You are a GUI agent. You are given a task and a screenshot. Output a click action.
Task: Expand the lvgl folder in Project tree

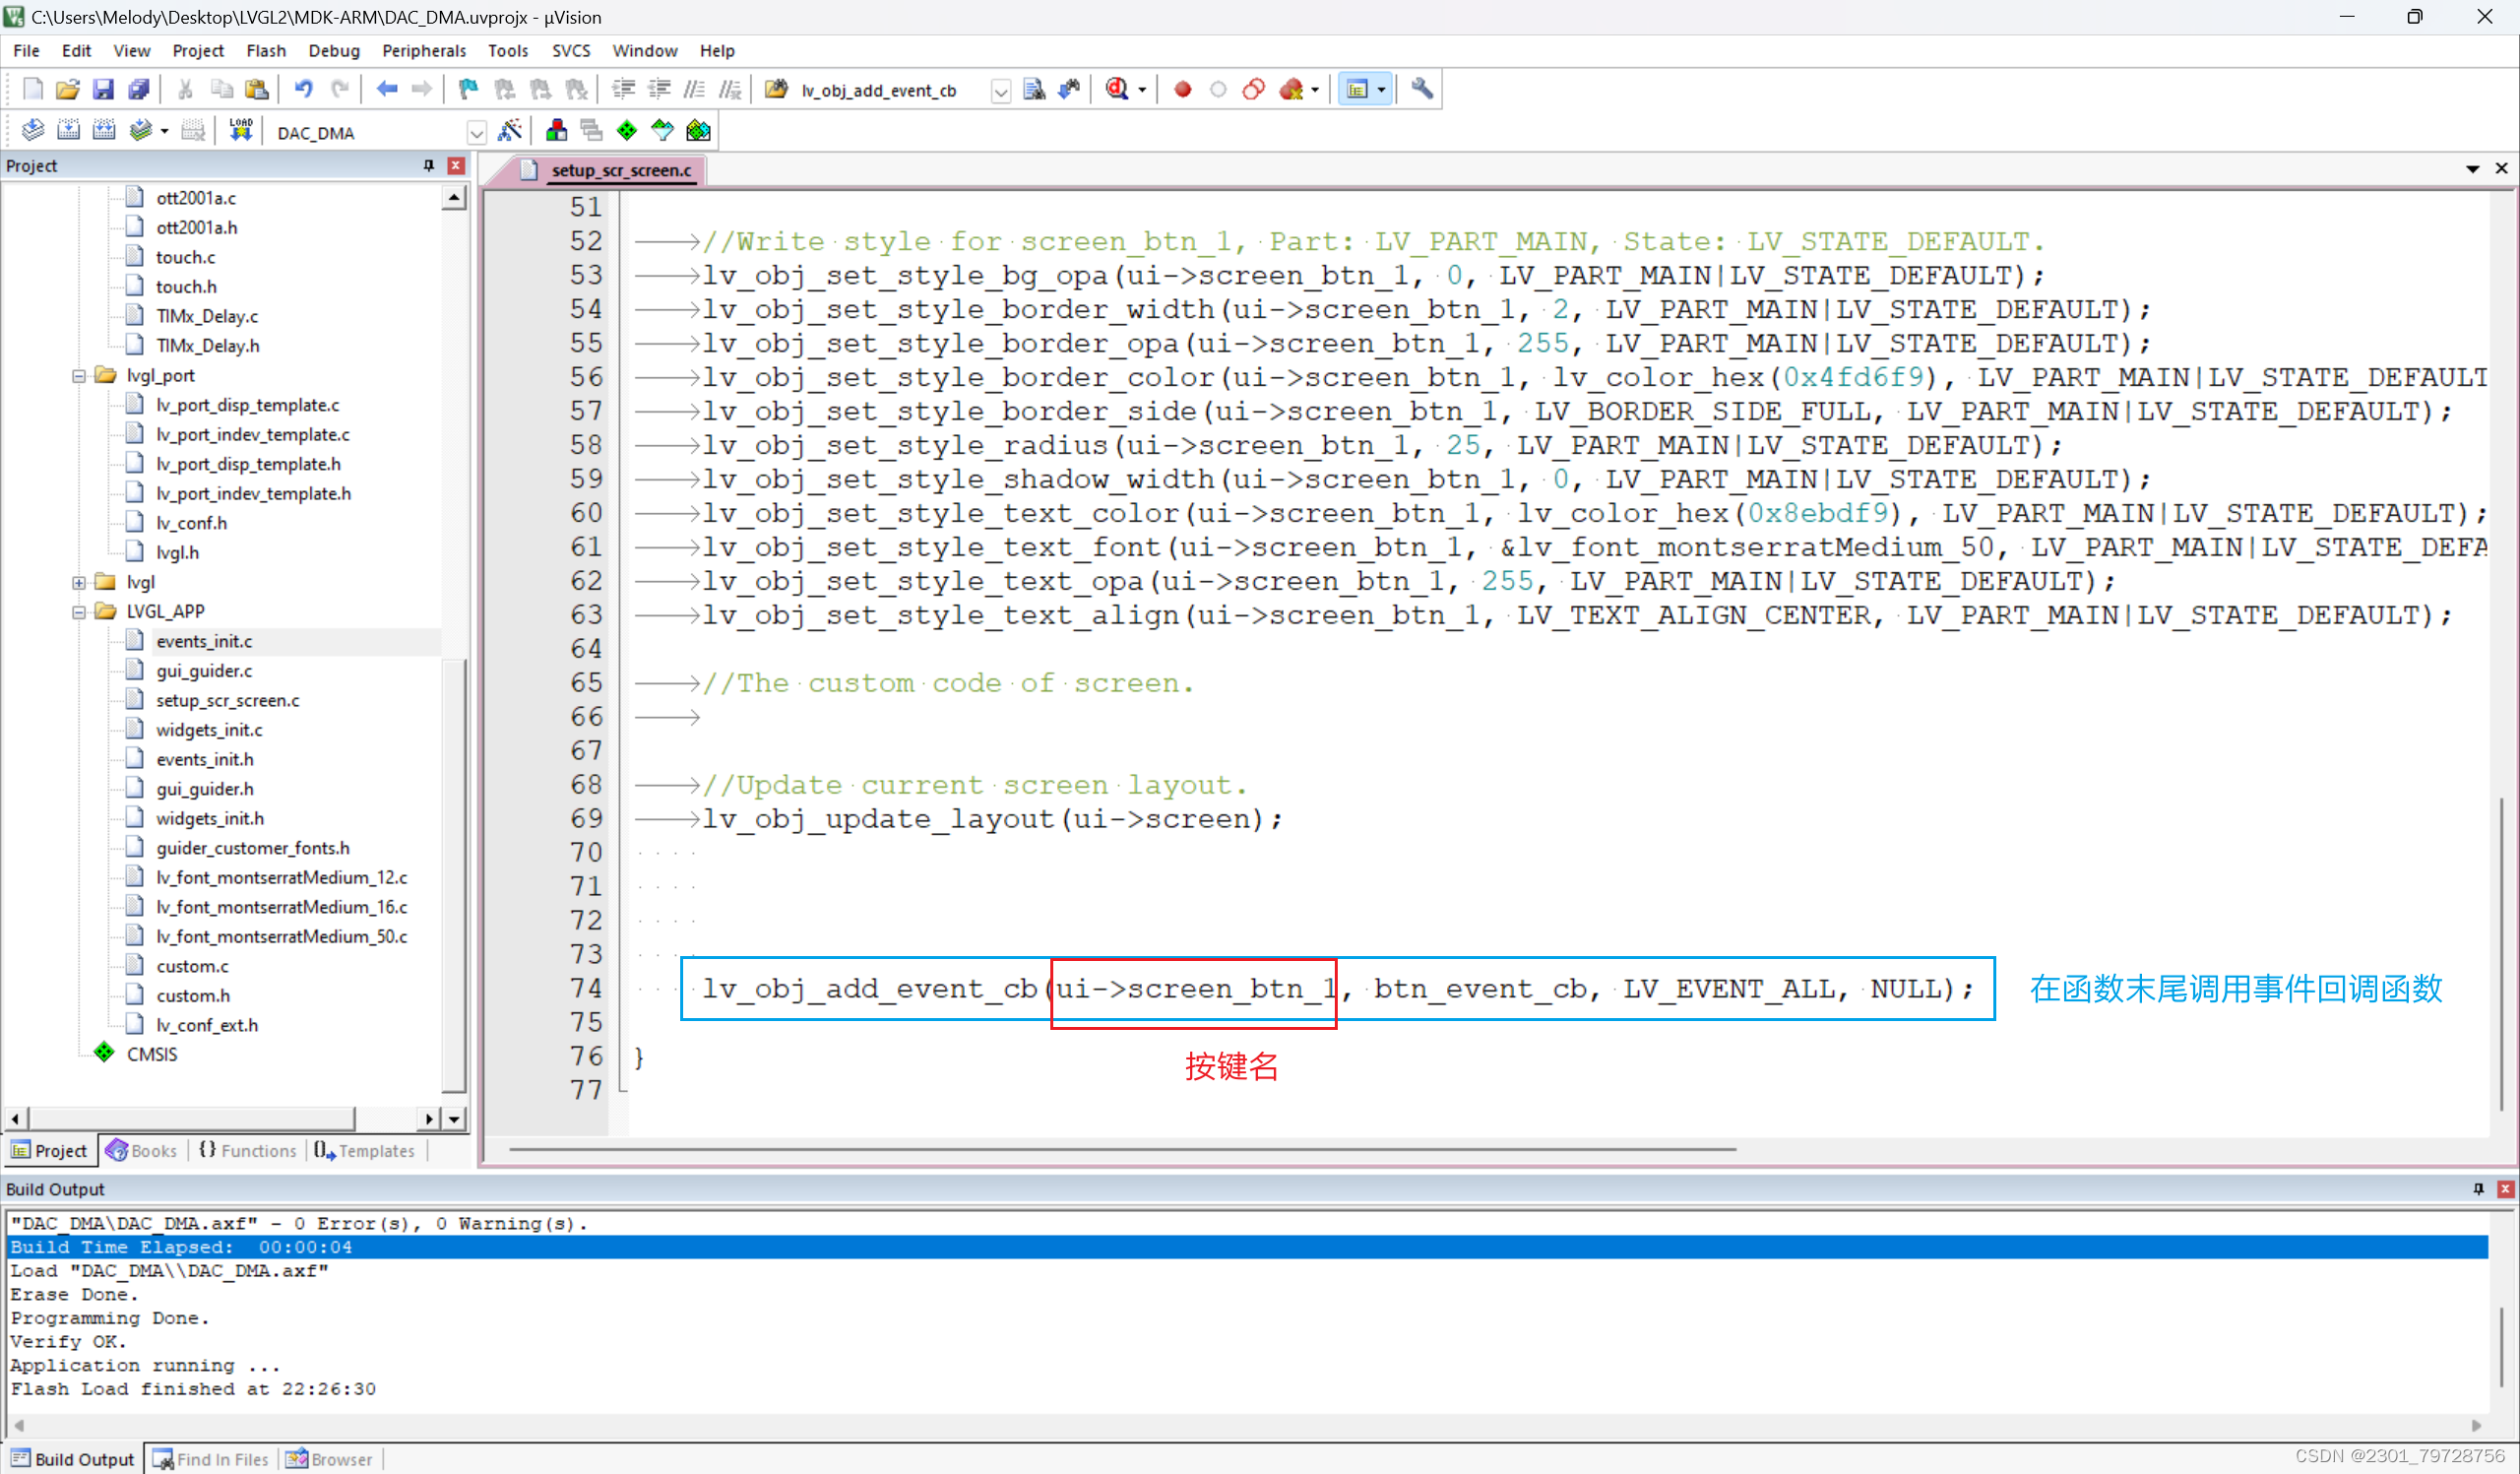coord(79,581)
